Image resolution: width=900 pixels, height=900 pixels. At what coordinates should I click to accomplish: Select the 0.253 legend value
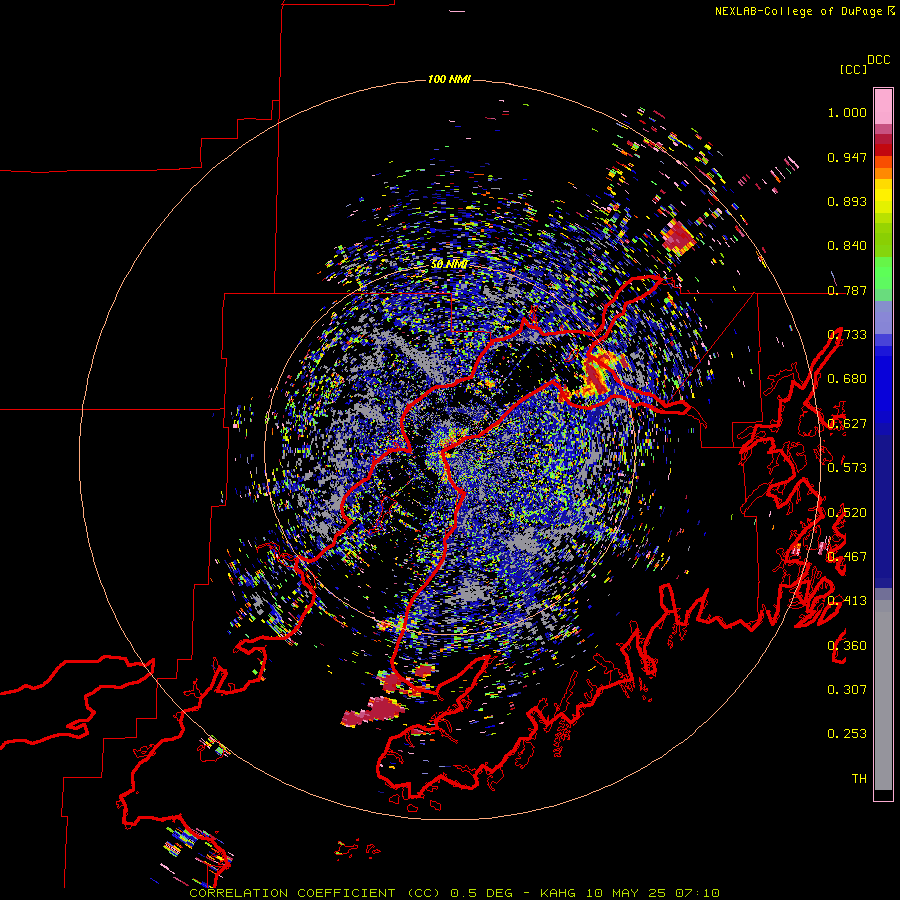click(x=847, y=734)
